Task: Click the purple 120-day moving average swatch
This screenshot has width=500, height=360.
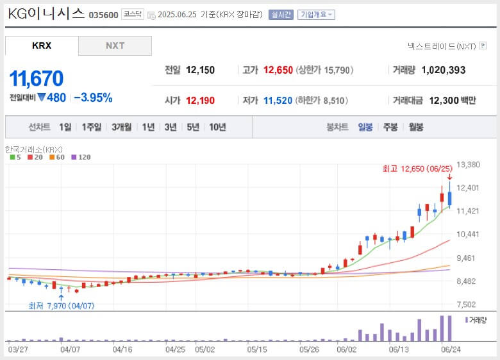Action: (x=74, y=157)
